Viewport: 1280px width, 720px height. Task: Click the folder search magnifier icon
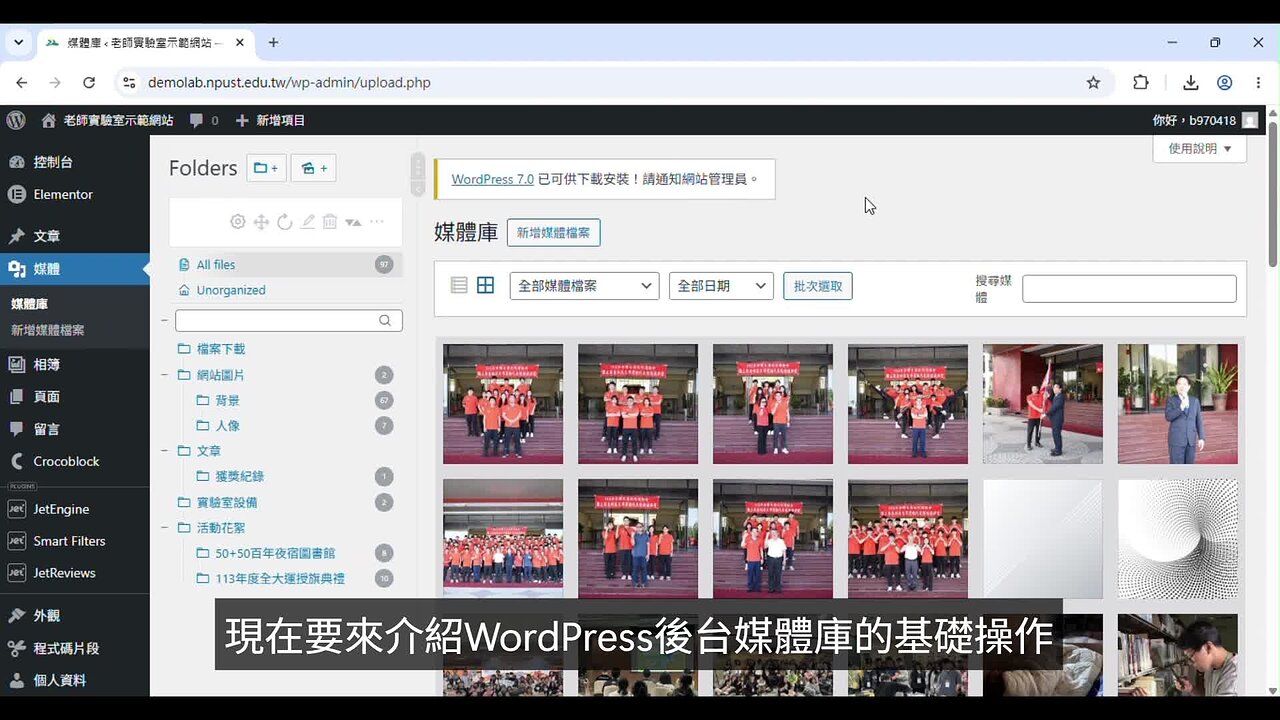[385, 321]
